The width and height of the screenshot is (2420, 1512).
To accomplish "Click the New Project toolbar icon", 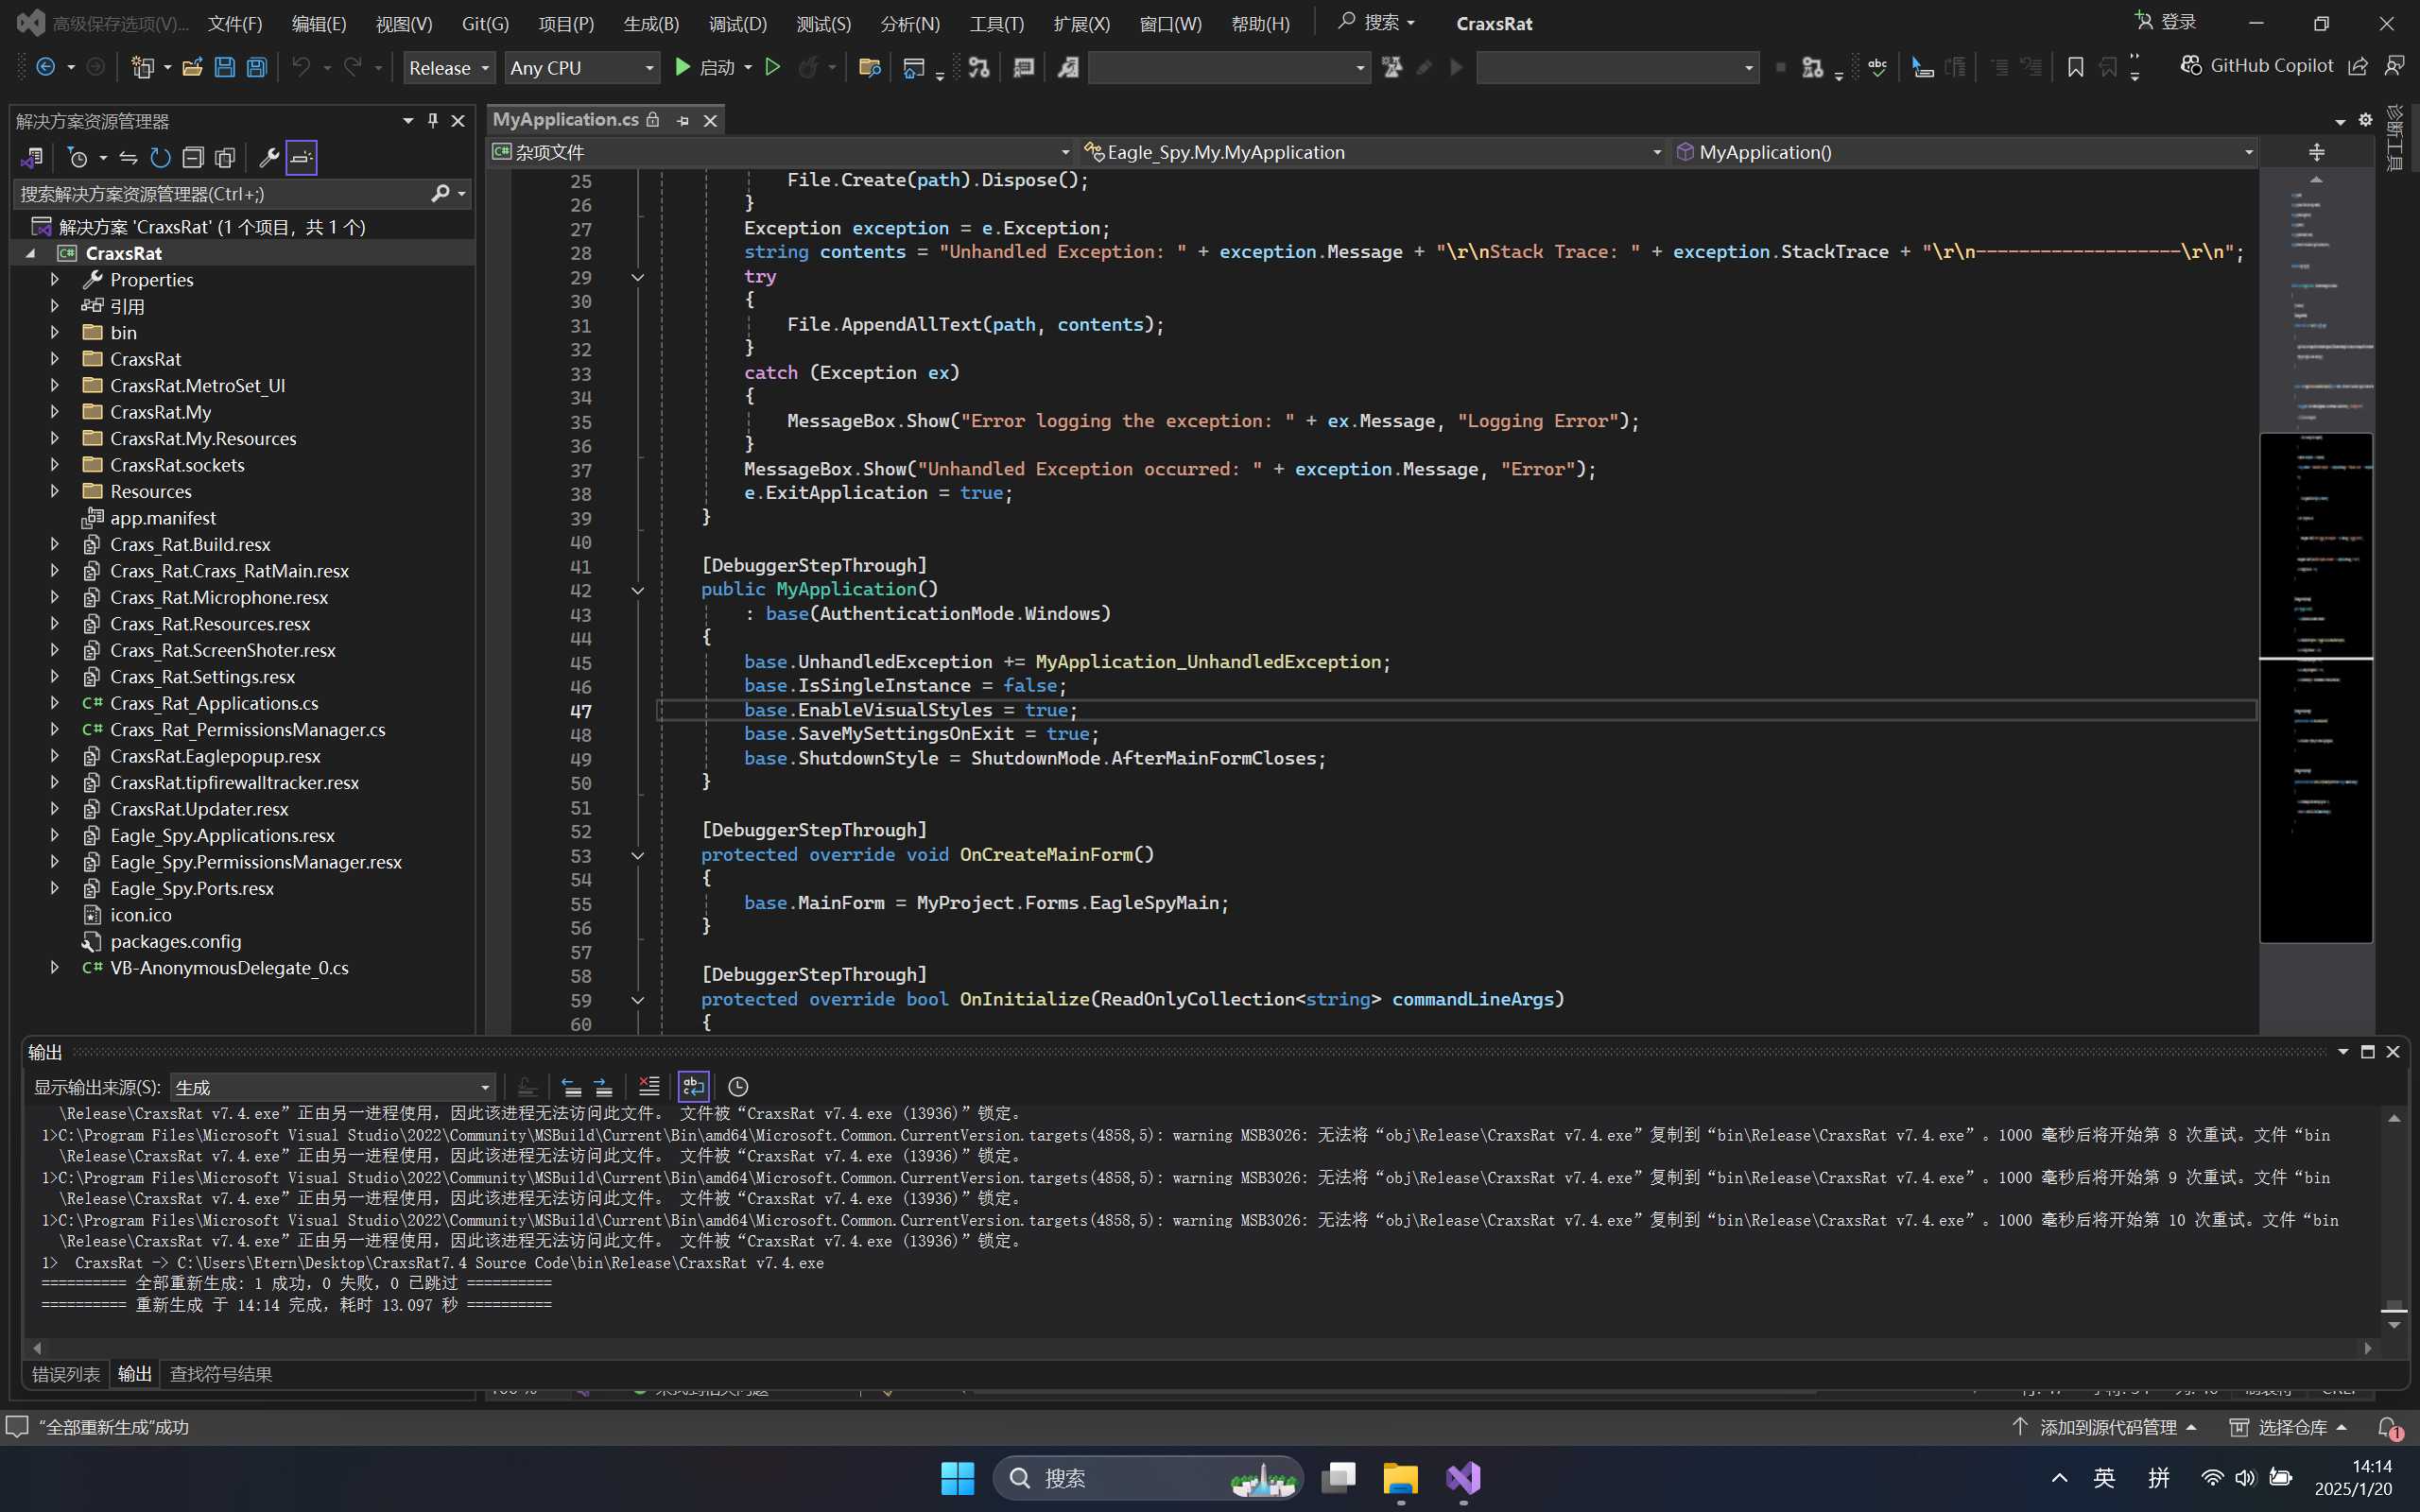I will click(x=142, y=67).
